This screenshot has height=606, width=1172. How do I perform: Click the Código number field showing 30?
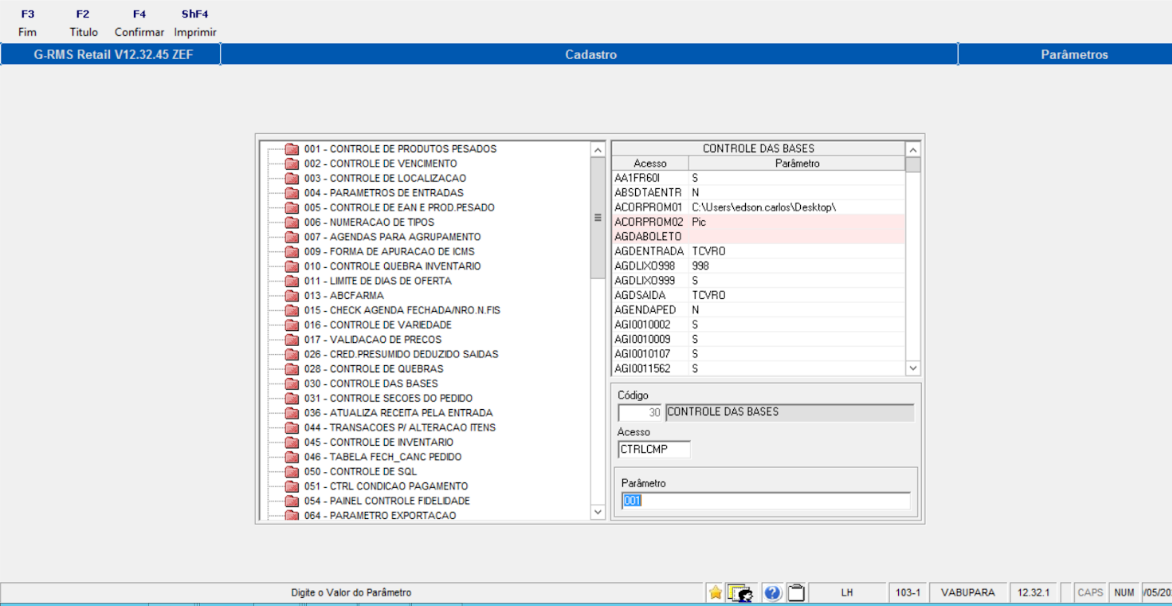[640, 412]
